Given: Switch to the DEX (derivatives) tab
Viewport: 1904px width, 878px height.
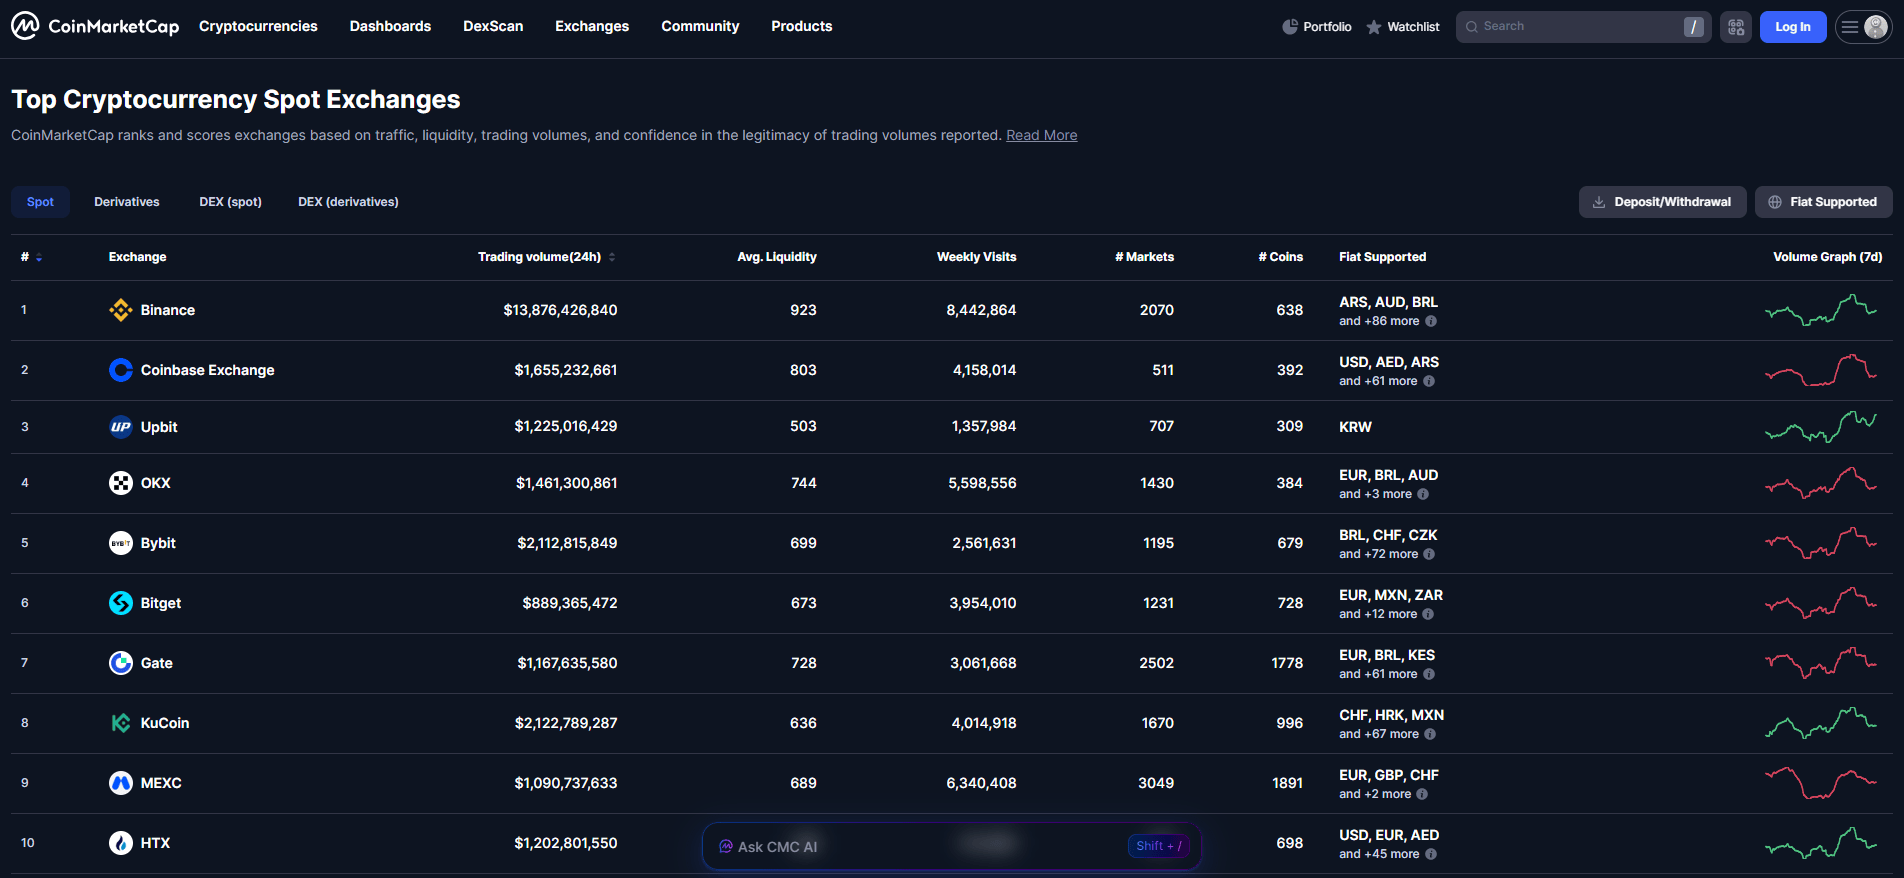Looking at the screenshot, I should pyautogui.click(x=348, y=202).
